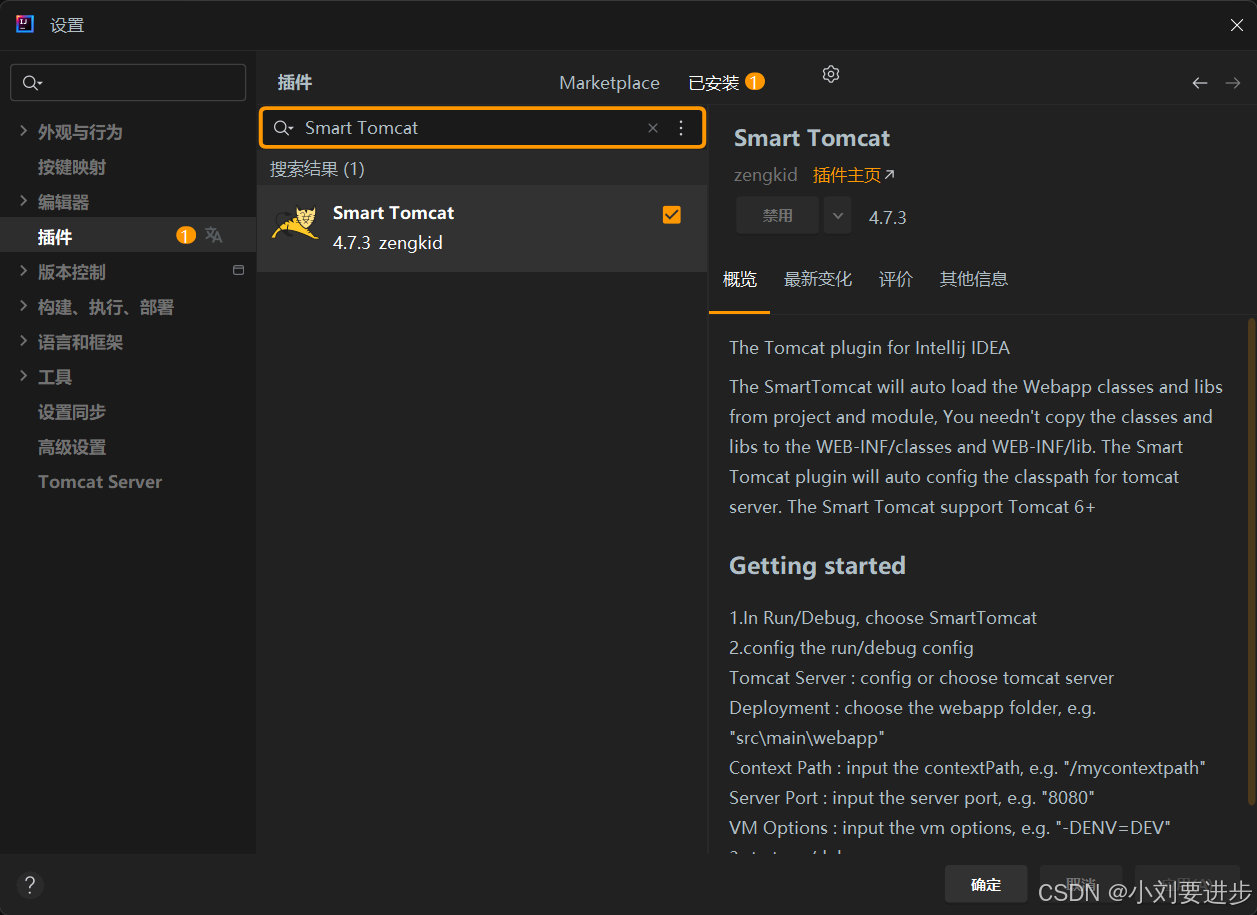Close the settings dialog window
Image resolution: width=1257 pixels, height=915 pixels.
pyautogui.click(x=1237, y=25)
